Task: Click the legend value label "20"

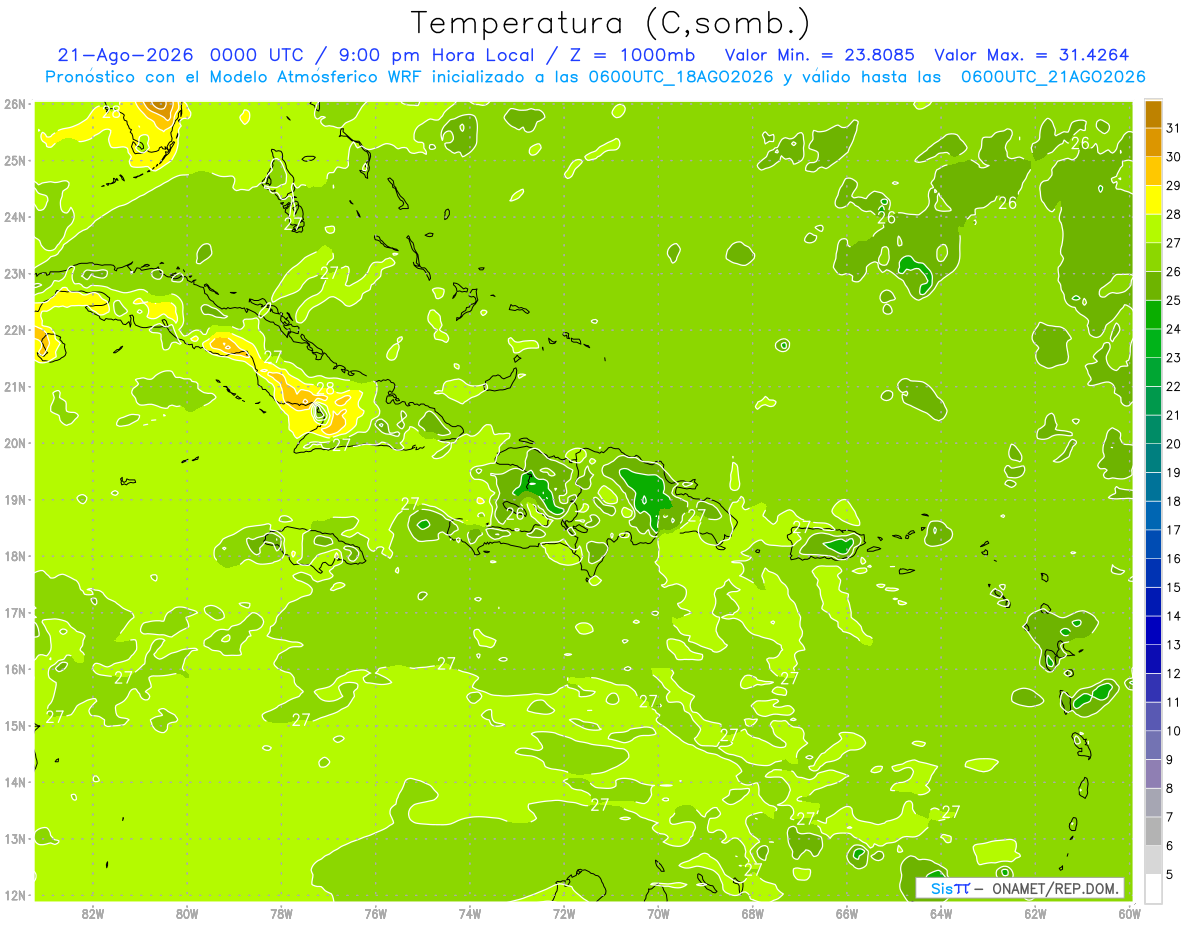Action: [x=1174, y=444]
